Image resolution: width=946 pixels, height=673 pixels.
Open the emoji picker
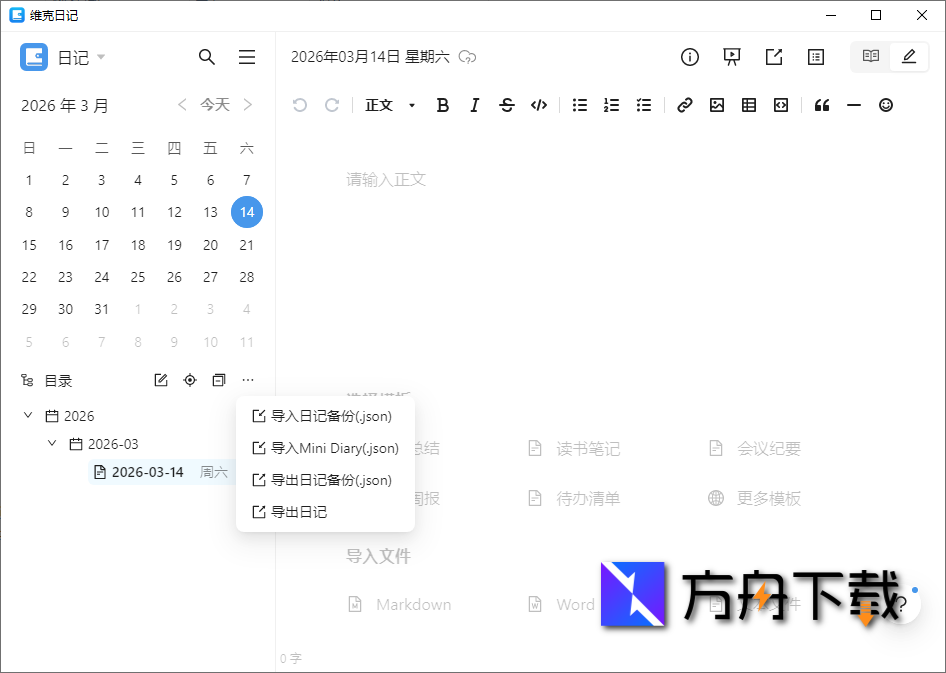[x=886, y=105]
